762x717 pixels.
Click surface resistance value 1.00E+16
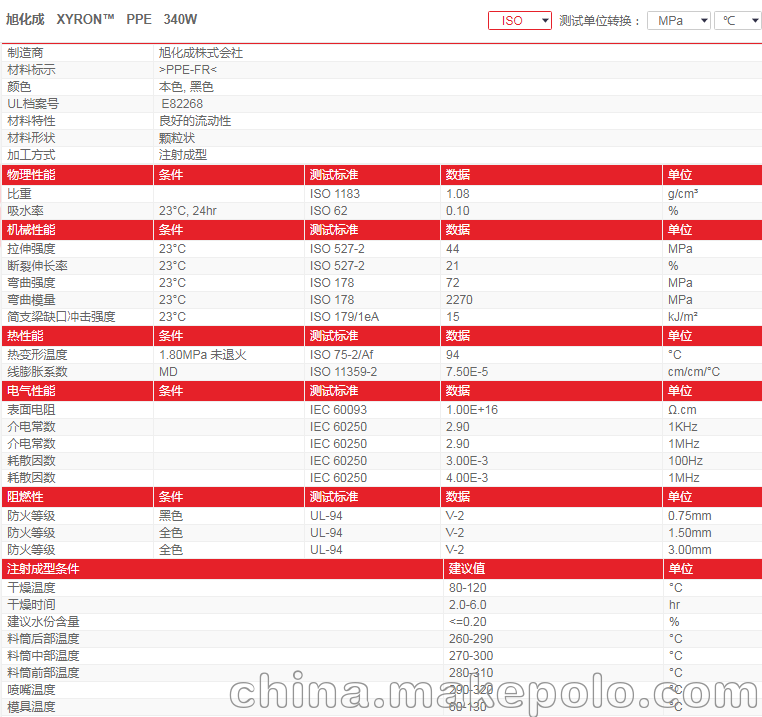(472, 409)
